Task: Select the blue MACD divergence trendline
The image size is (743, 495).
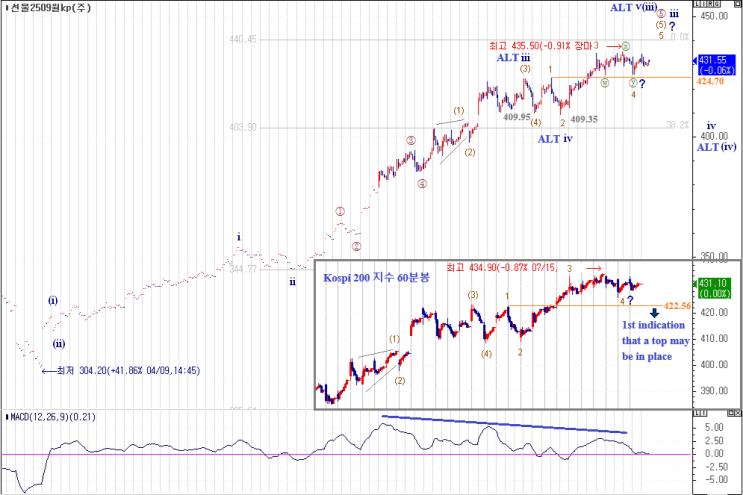Action: tap(504, 424)
